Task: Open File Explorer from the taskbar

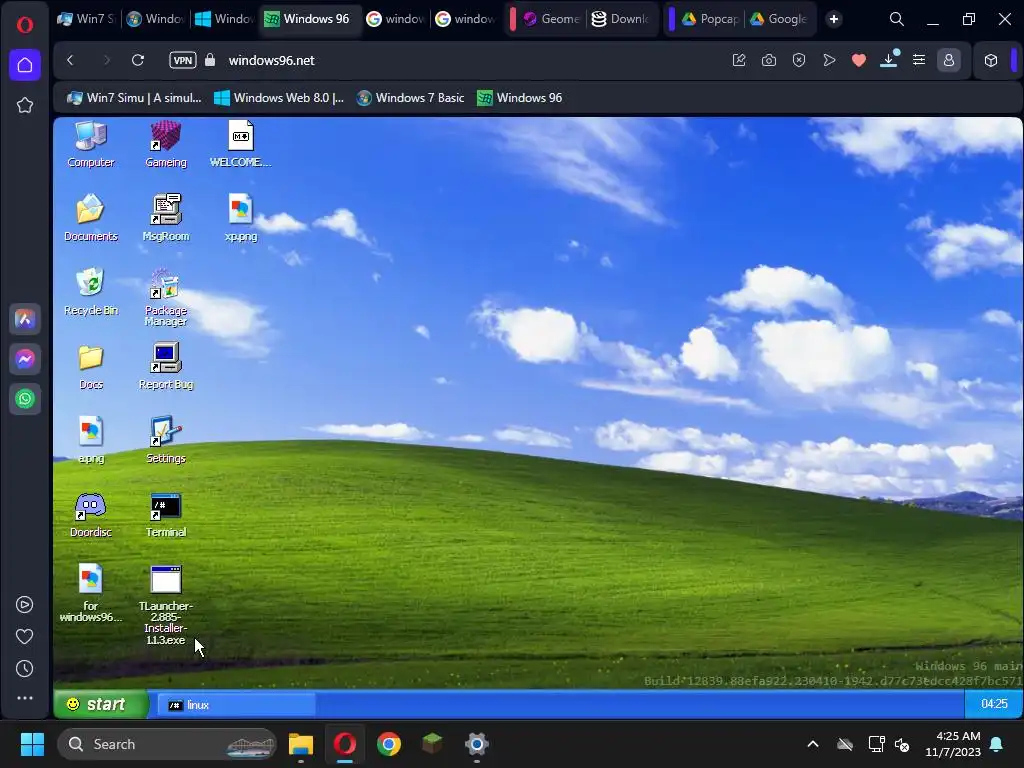Action: pyautogui.click(x=301, y=744)
